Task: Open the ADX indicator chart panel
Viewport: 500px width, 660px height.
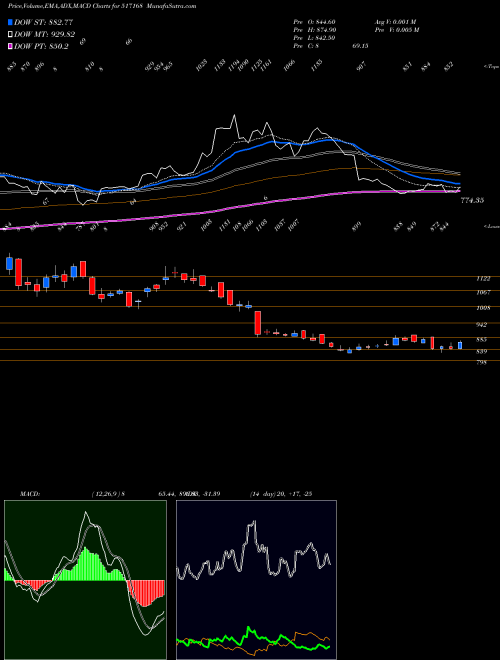Action: point(256,580)
